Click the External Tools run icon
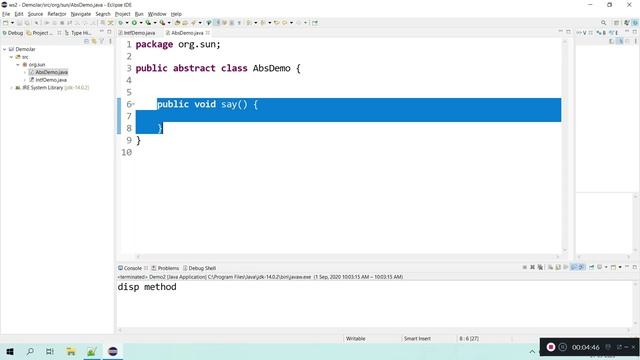The width and height of the screenshot is (640, 360). [x=162, y=23]
